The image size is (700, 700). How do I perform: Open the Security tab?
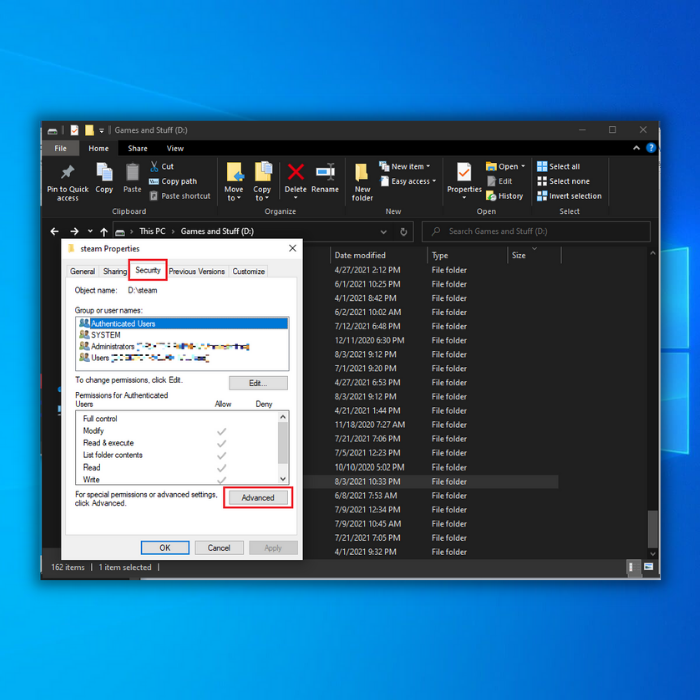point(148,270)
